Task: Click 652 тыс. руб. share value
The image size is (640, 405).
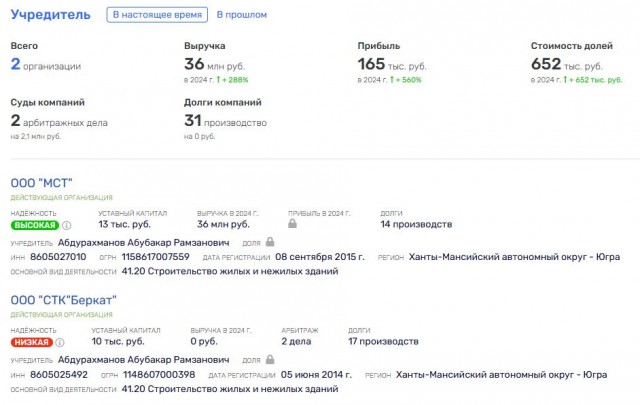Action: click(x=567, y=65)
